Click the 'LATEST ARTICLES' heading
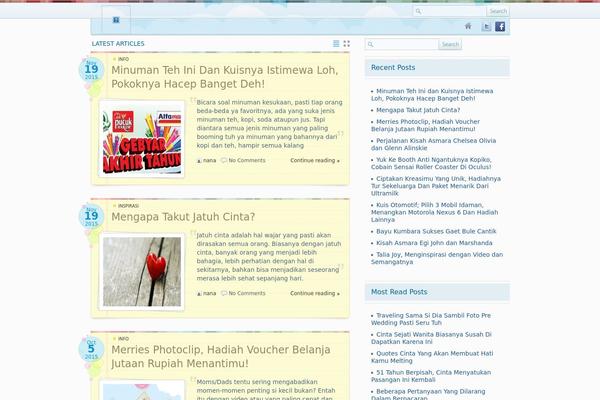This screenshot has width=600, height=400. (x=118, y=44)
